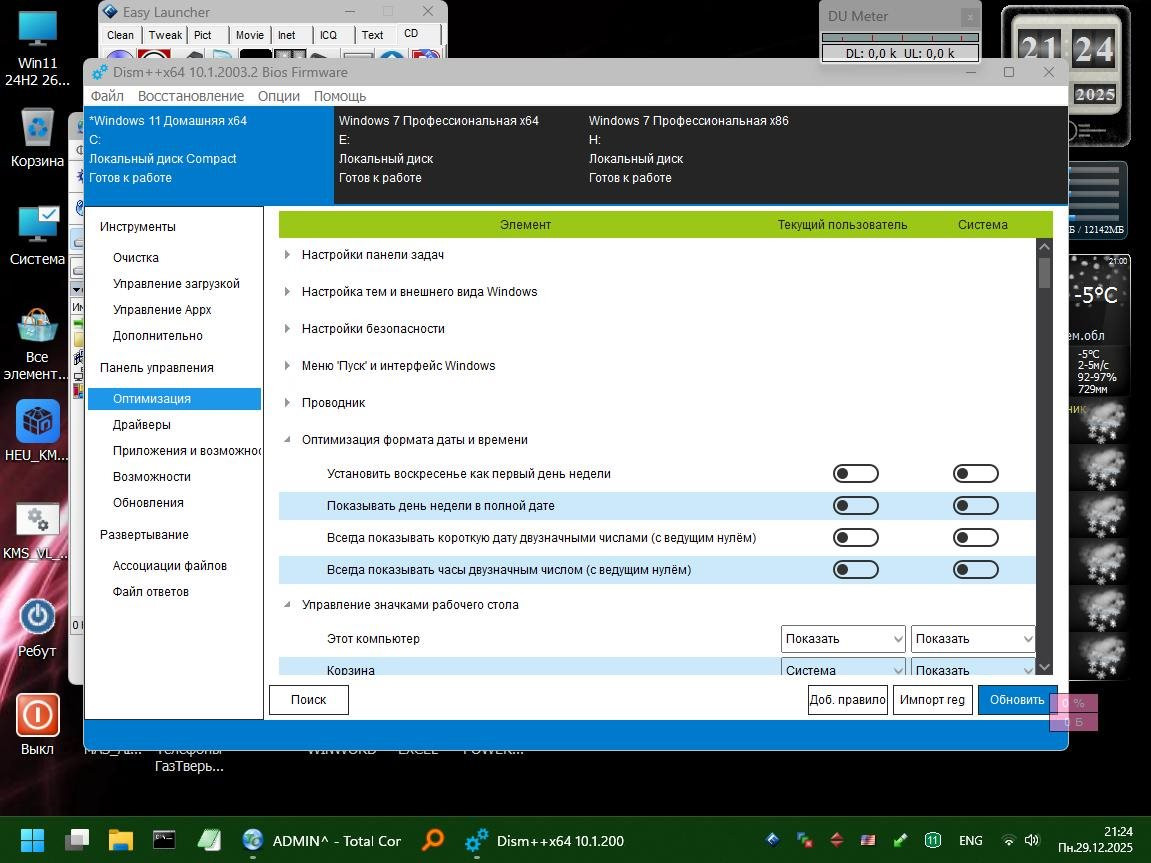Expand Настройки безопасности section
Viewport: 1151px width, 863px height.
coord(287,329)
